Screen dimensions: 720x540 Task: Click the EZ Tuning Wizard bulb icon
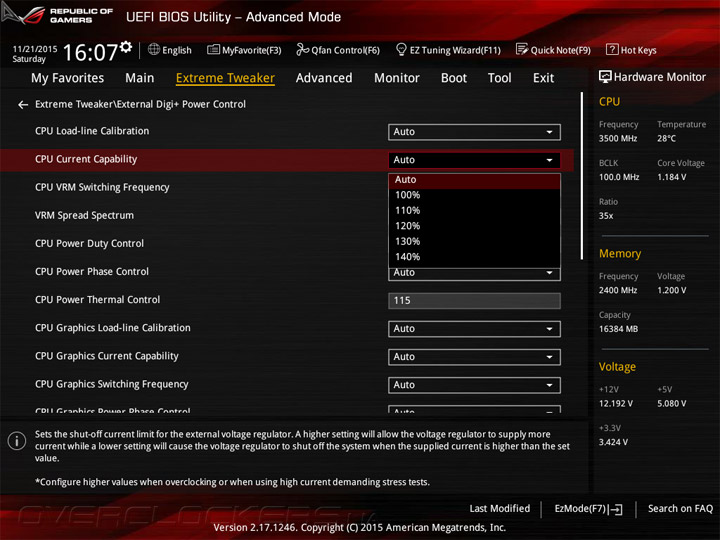[401, 49]
